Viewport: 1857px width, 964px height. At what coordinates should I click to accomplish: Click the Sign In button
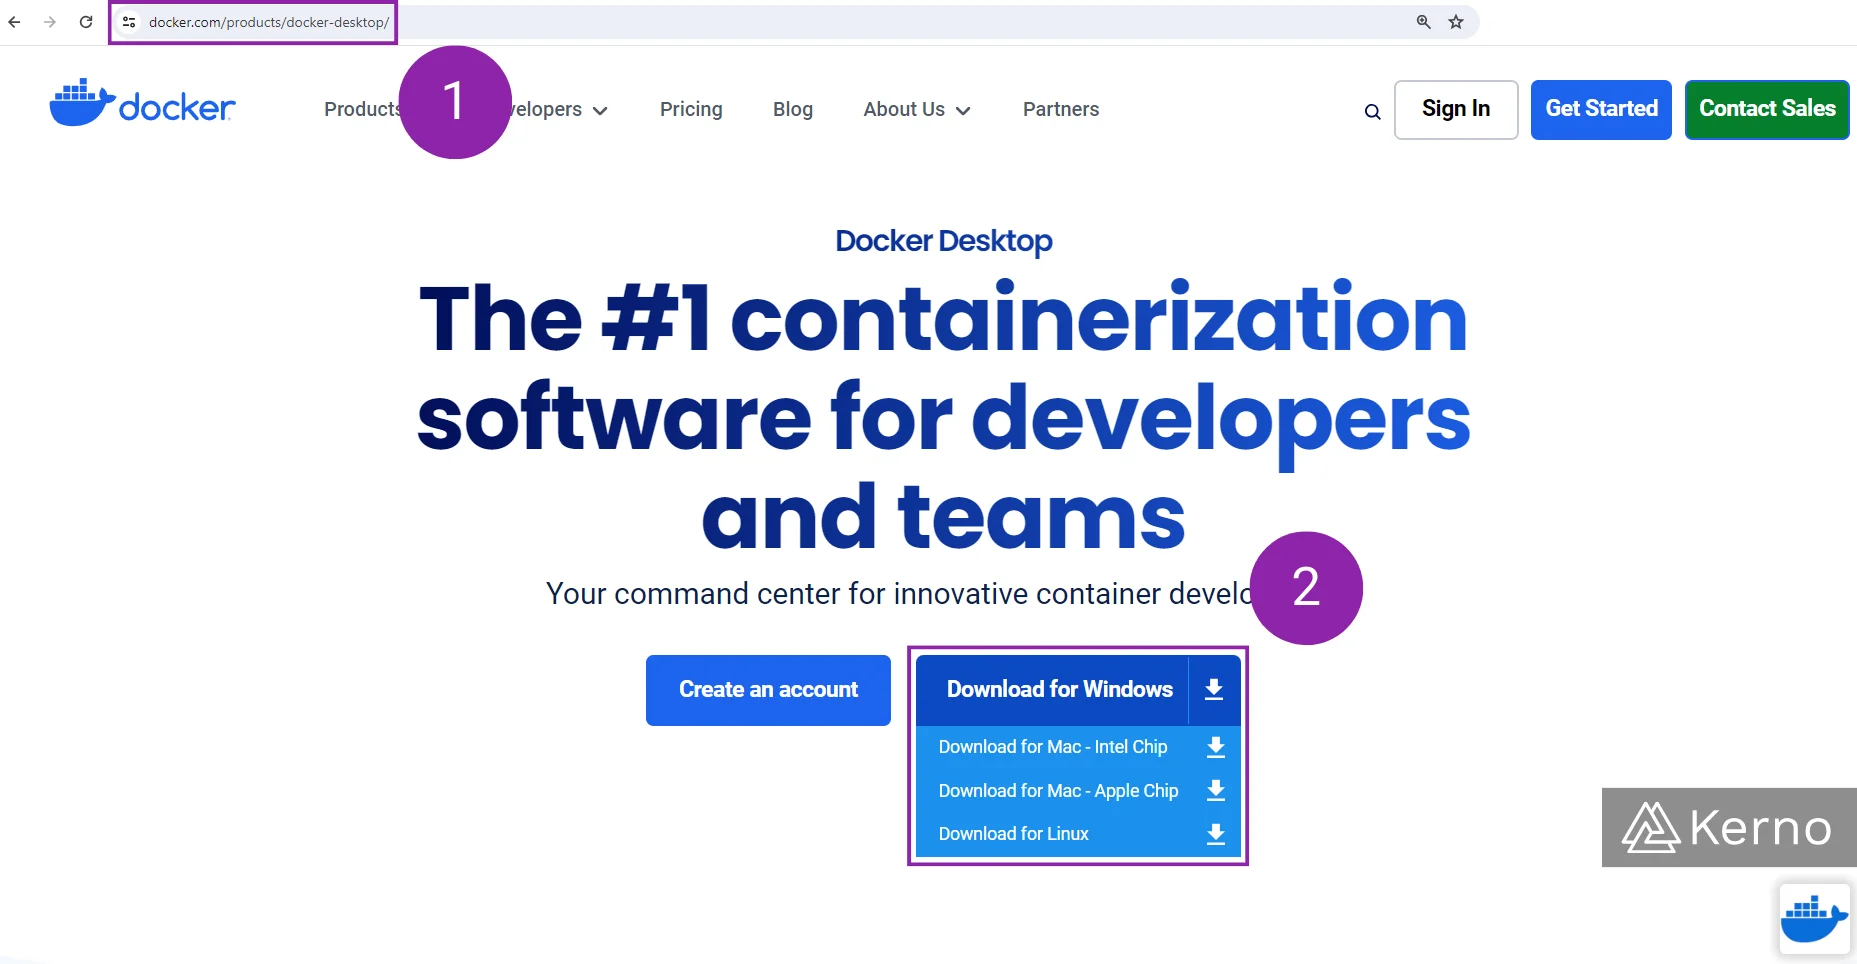(x=1456, y=109)
